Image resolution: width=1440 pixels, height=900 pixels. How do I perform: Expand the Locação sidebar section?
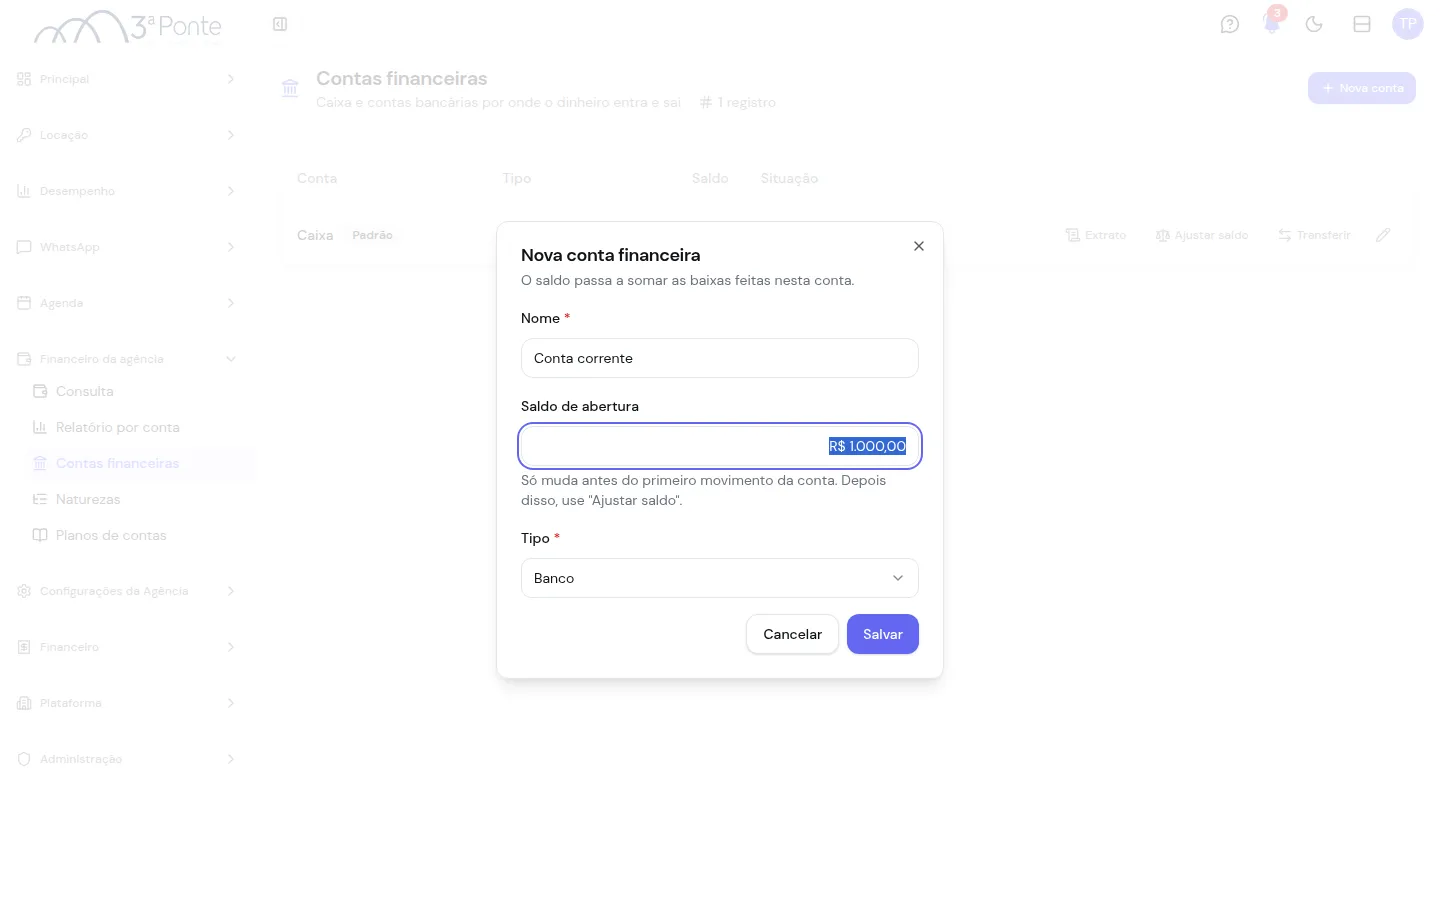[x=127, y=135]
